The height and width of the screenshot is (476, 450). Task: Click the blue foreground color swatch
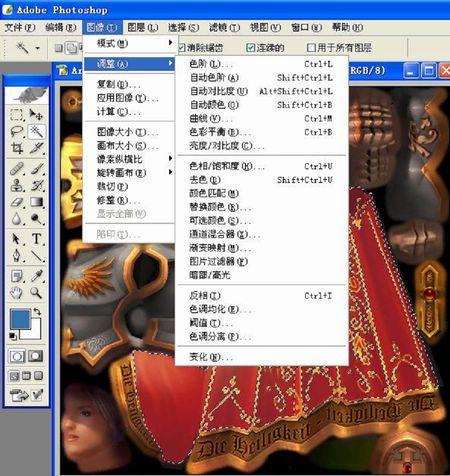(20, 319)
